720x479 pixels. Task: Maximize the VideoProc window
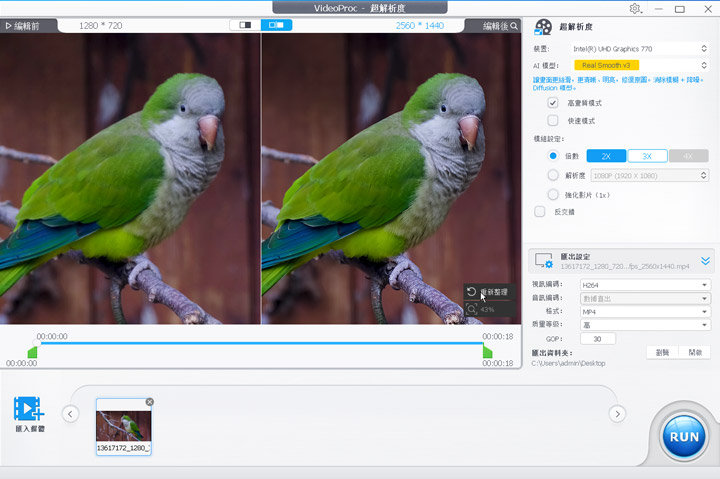pyautogui.click(x=680, y=9)
